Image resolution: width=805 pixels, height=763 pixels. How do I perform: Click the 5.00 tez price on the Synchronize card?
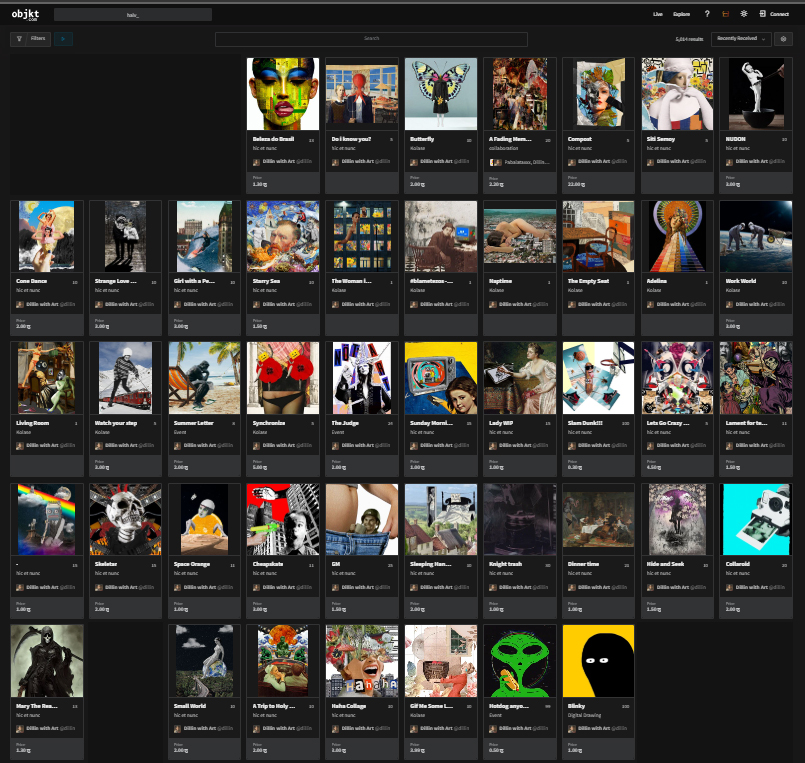[x=259, y=468]
